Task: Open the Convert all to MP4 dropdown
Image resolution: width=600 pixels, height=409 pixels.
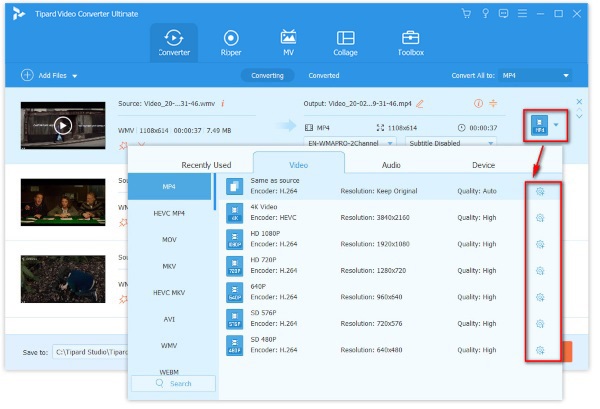Action: click(536, 75)
